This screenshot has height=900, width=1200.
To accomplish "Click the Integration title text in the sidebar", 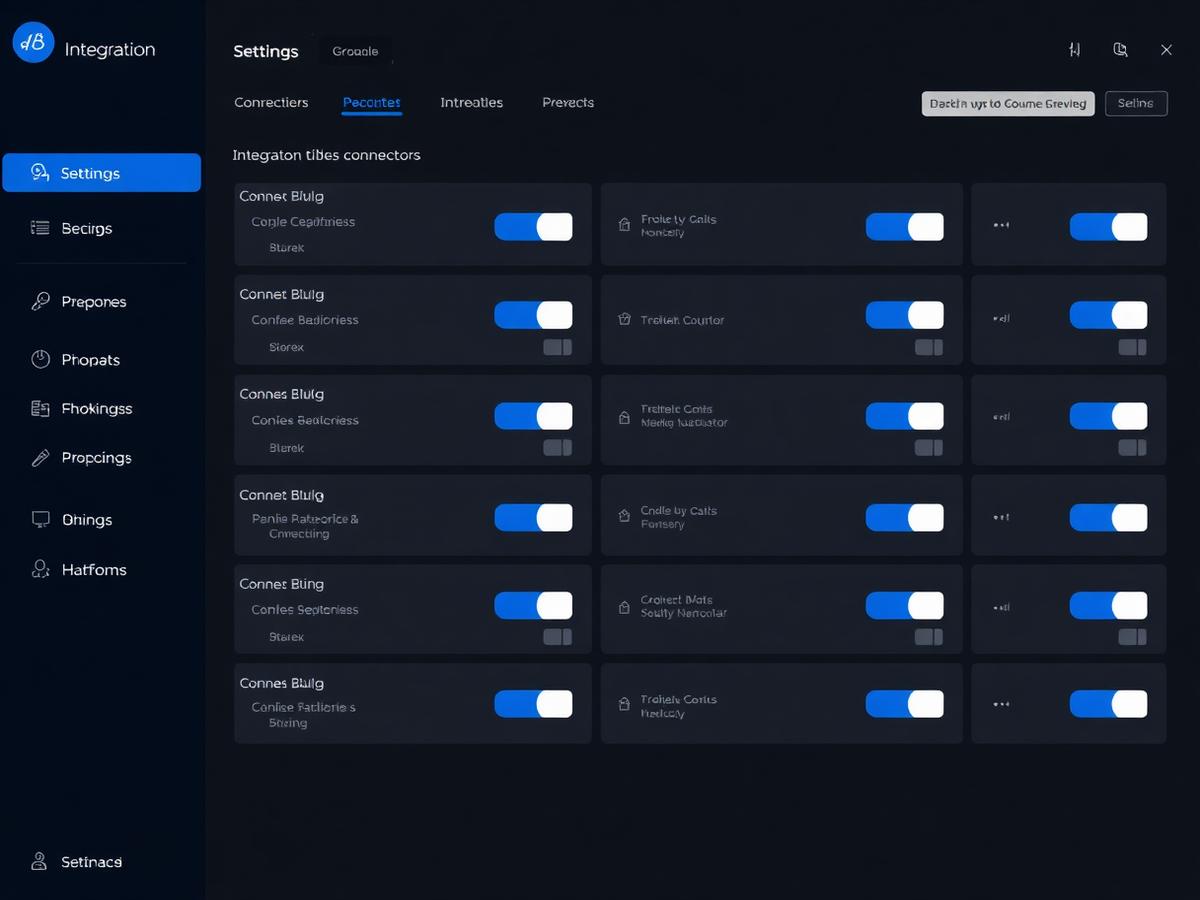I will [x=110, y=49].
